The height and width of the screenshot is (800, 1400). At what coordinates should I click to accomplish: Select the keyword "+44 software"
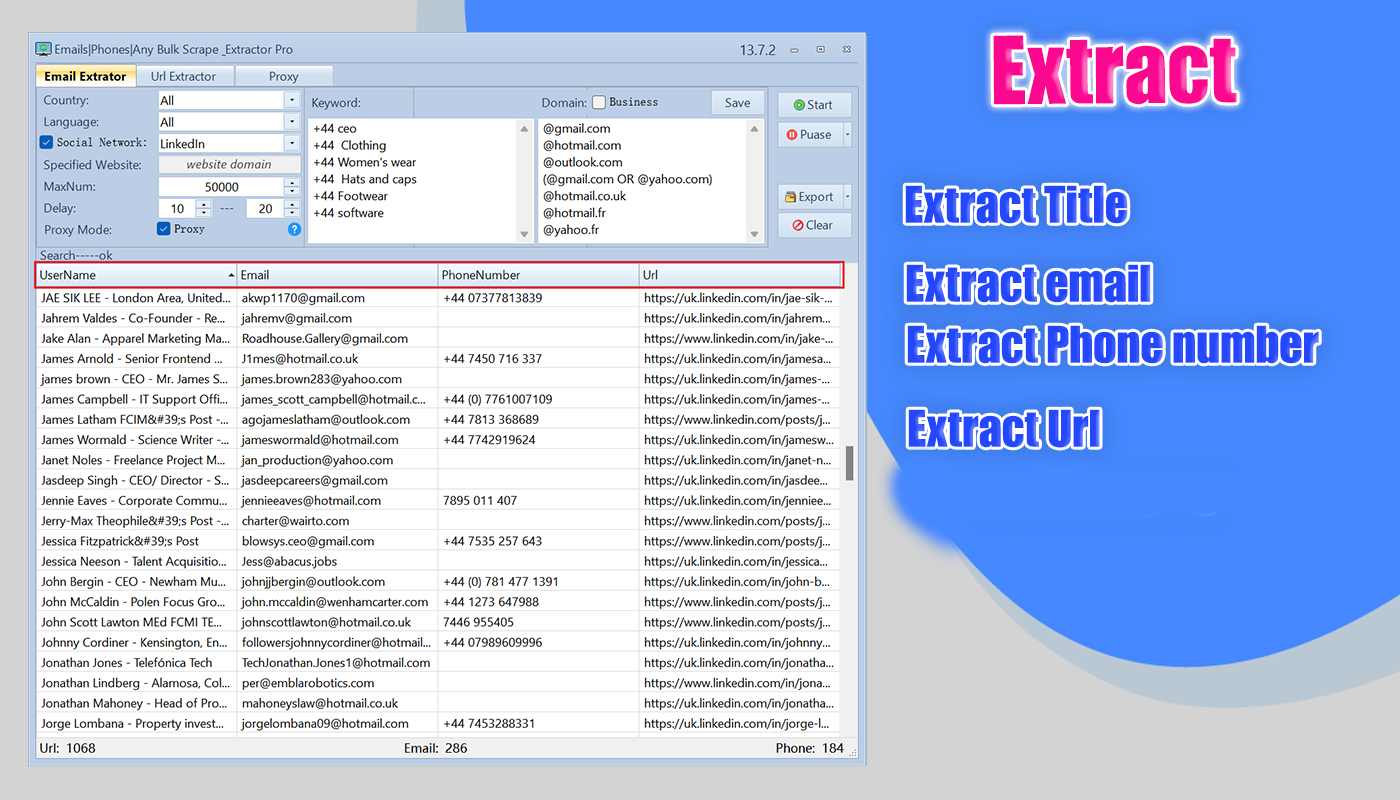pos(349,214)
